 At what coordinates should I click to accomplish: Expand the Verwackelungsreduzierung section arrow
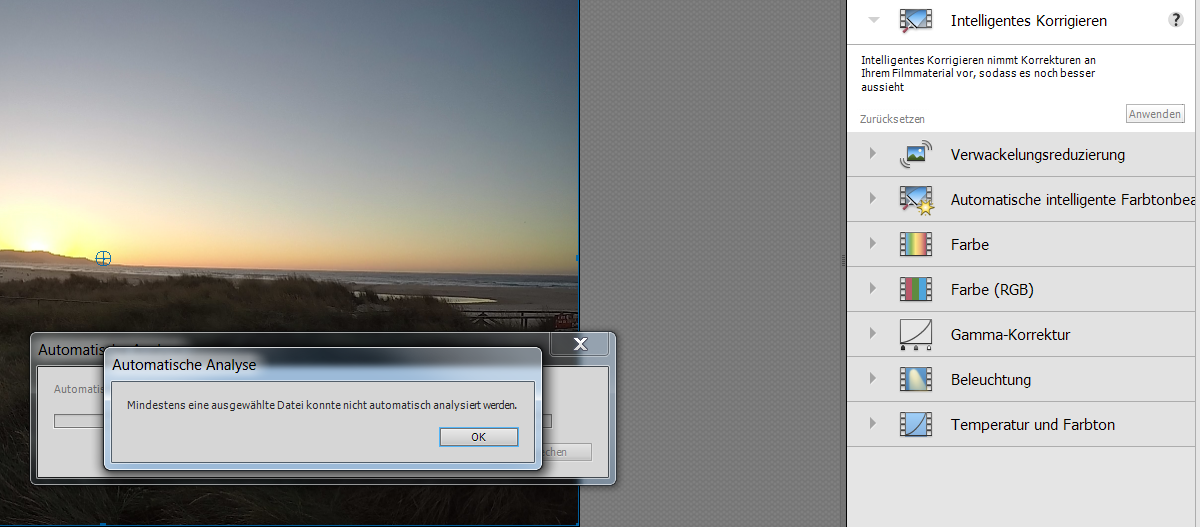click(873, 154)
